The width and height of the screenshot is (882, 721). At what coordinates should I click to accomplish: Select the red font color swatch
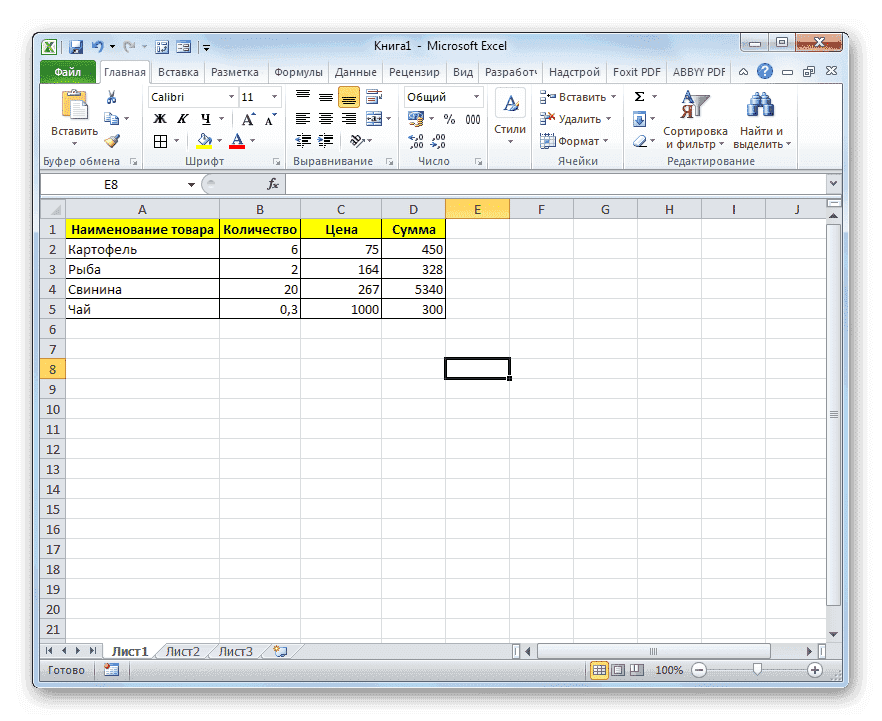pos(236,147)
